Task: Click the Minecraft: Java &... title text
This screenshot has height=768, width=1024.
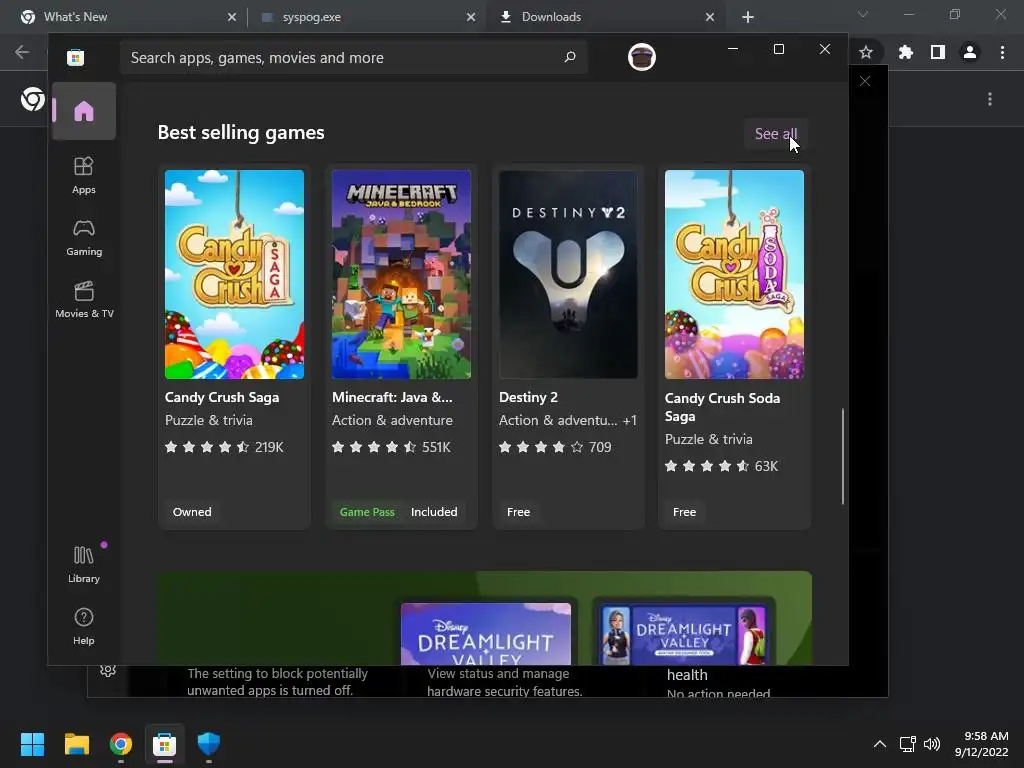Action: click(x=392, y=397)
